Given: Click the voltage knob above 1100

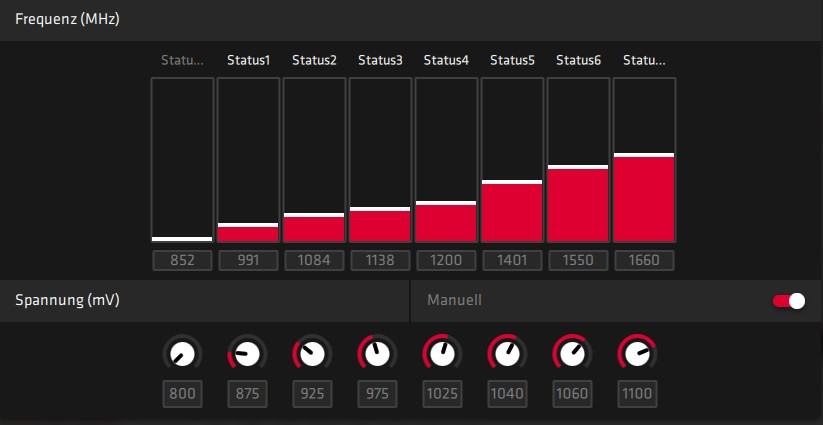Looking at the screenshot, I should coord(637,353).
